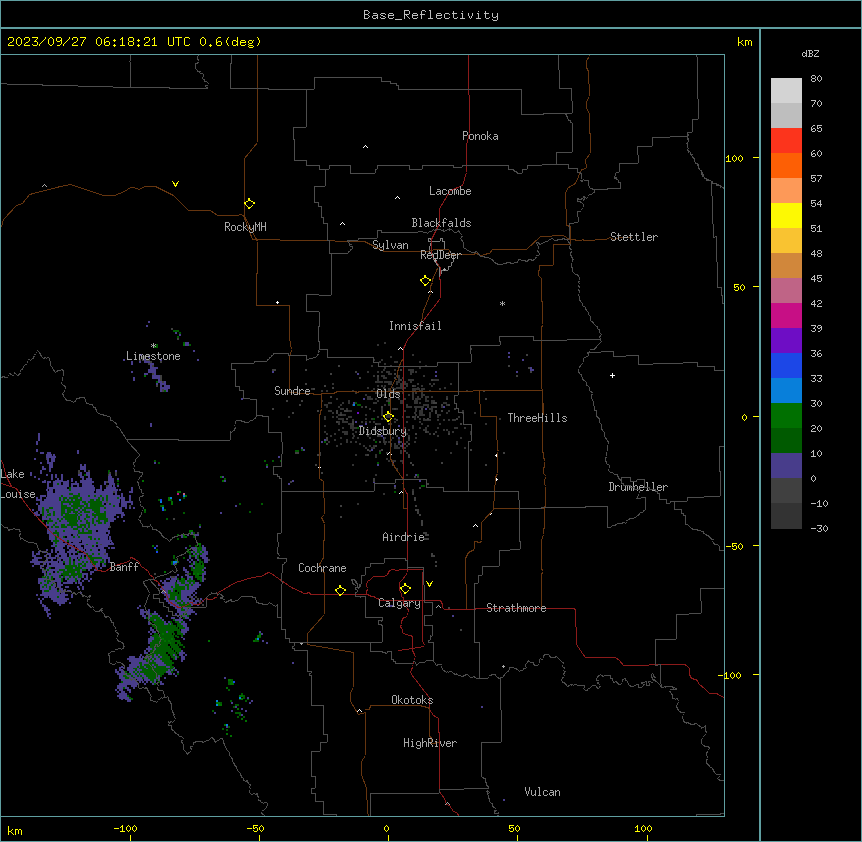Viewport: 862px width, 842px height.
Task: Click the Okotoks label
Action: tap(412, 700)
